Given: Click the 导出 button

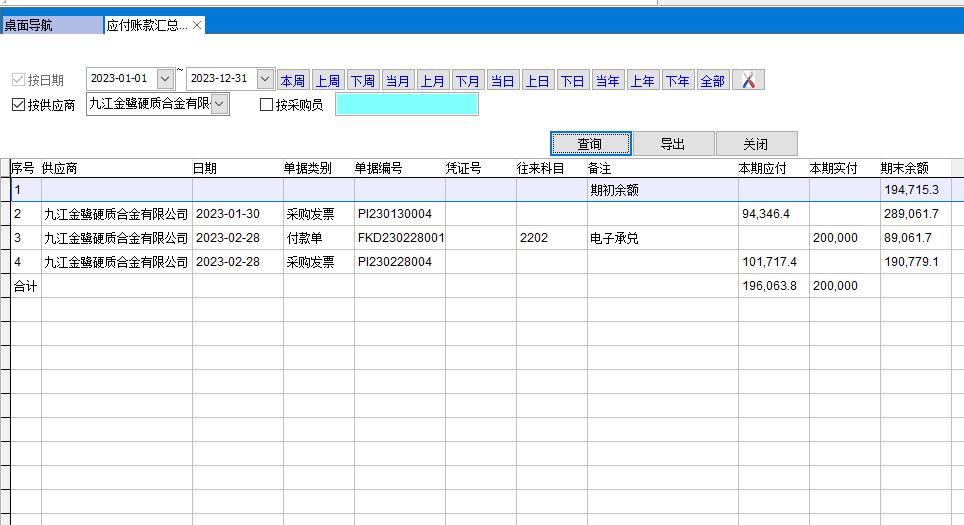Looking at the screenshot, I should (673, 144).
